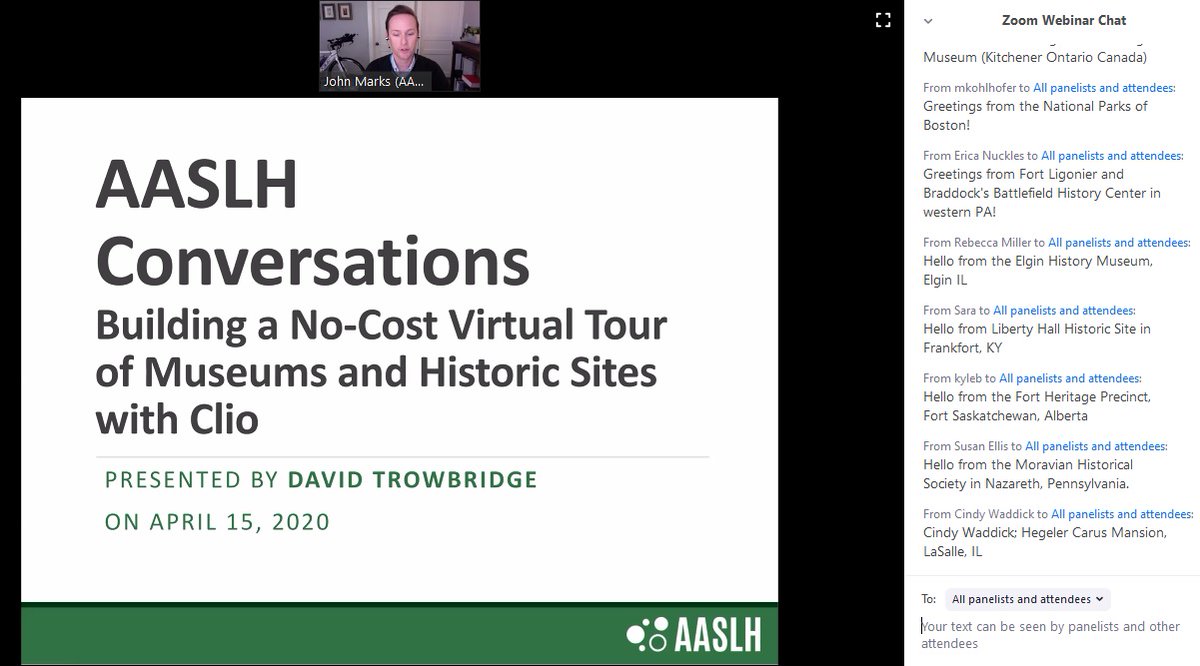Viewport: 1200px width, 666px height.
Task: Collapse the Zoom Webinar Chat panel chevron
Action: 928,20
